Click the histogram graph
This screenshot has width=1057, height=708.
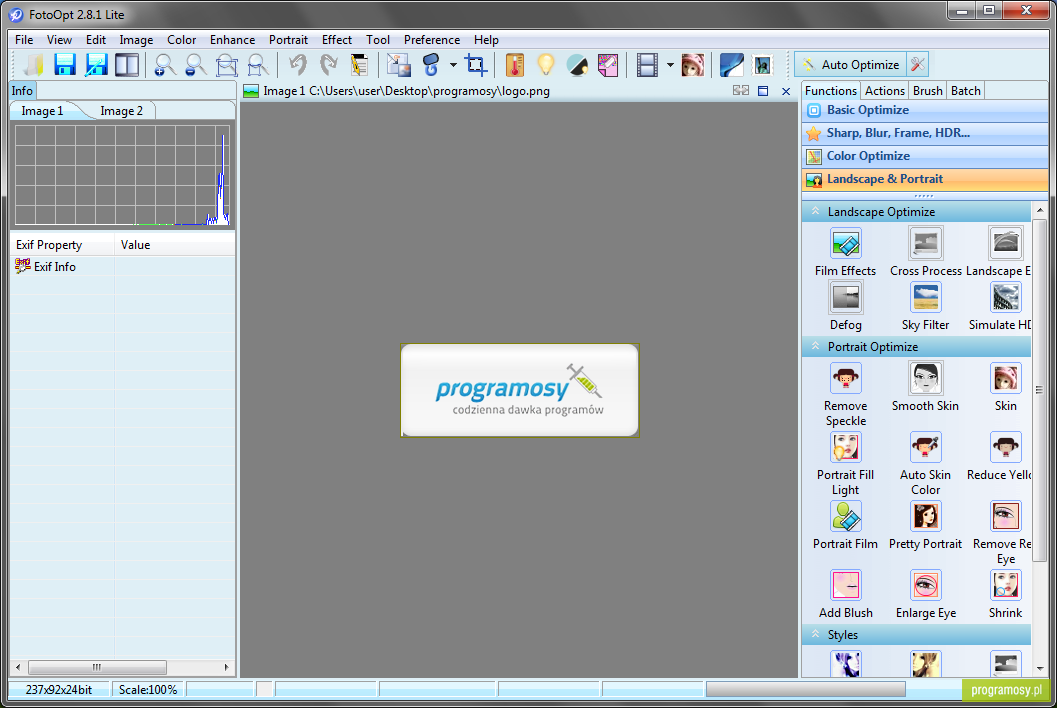click(122, 175)
